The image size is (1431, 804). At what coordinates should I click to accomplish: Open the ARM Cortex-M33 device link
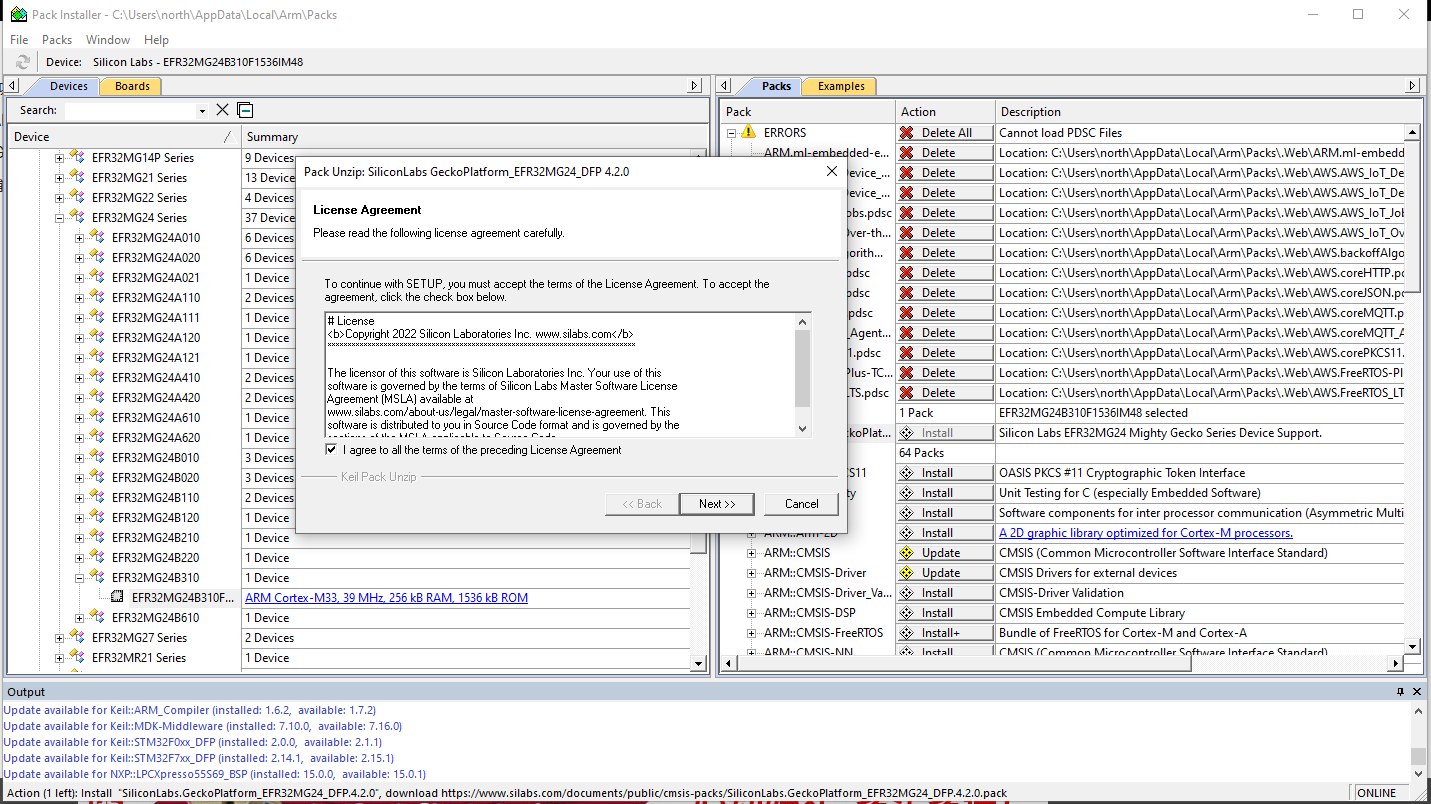[x=386, y=598]
